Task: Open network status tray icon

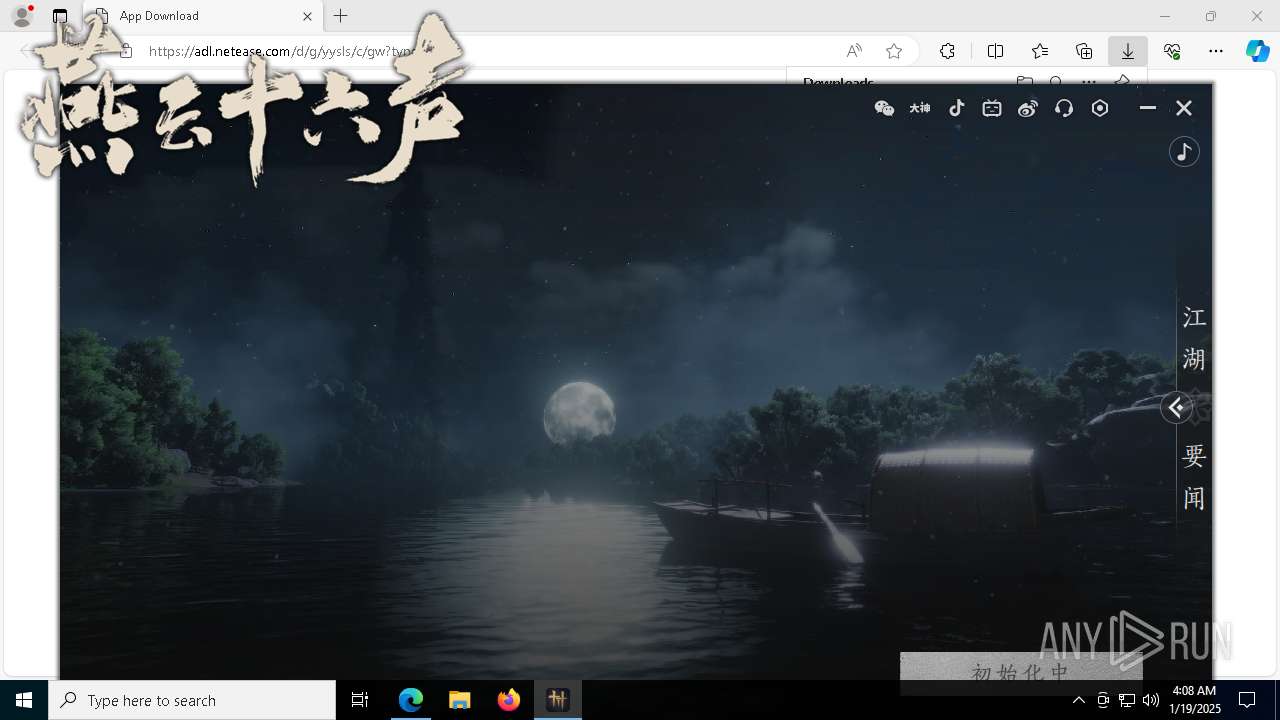Action: tap(1127, 700)
